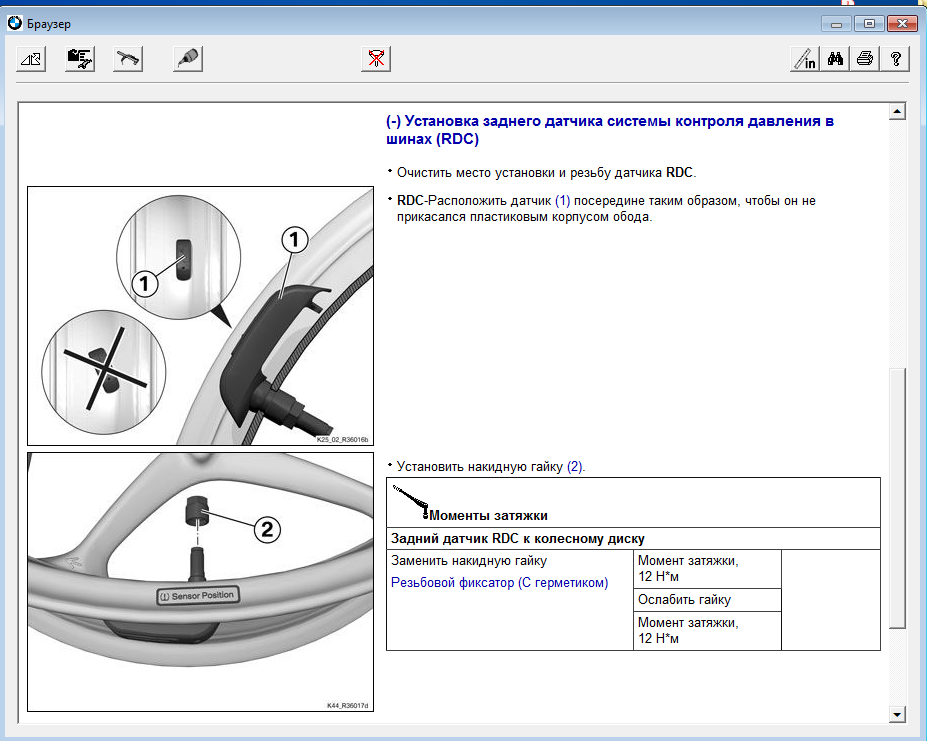The height and width of the screenshot is (741, 927).
Task: Click the 'Моменты затяжки' torque table header
Action: coord(487,515)
